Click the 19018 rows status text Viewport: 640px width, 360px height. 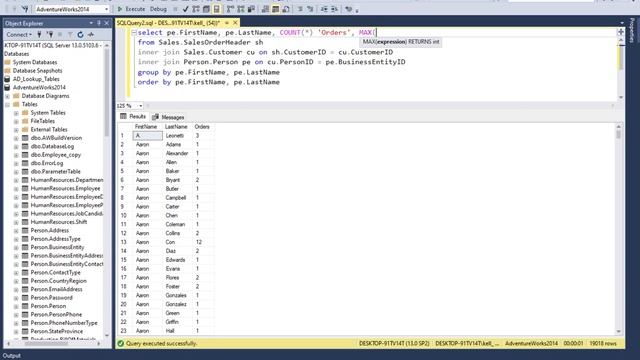[603, 344]
